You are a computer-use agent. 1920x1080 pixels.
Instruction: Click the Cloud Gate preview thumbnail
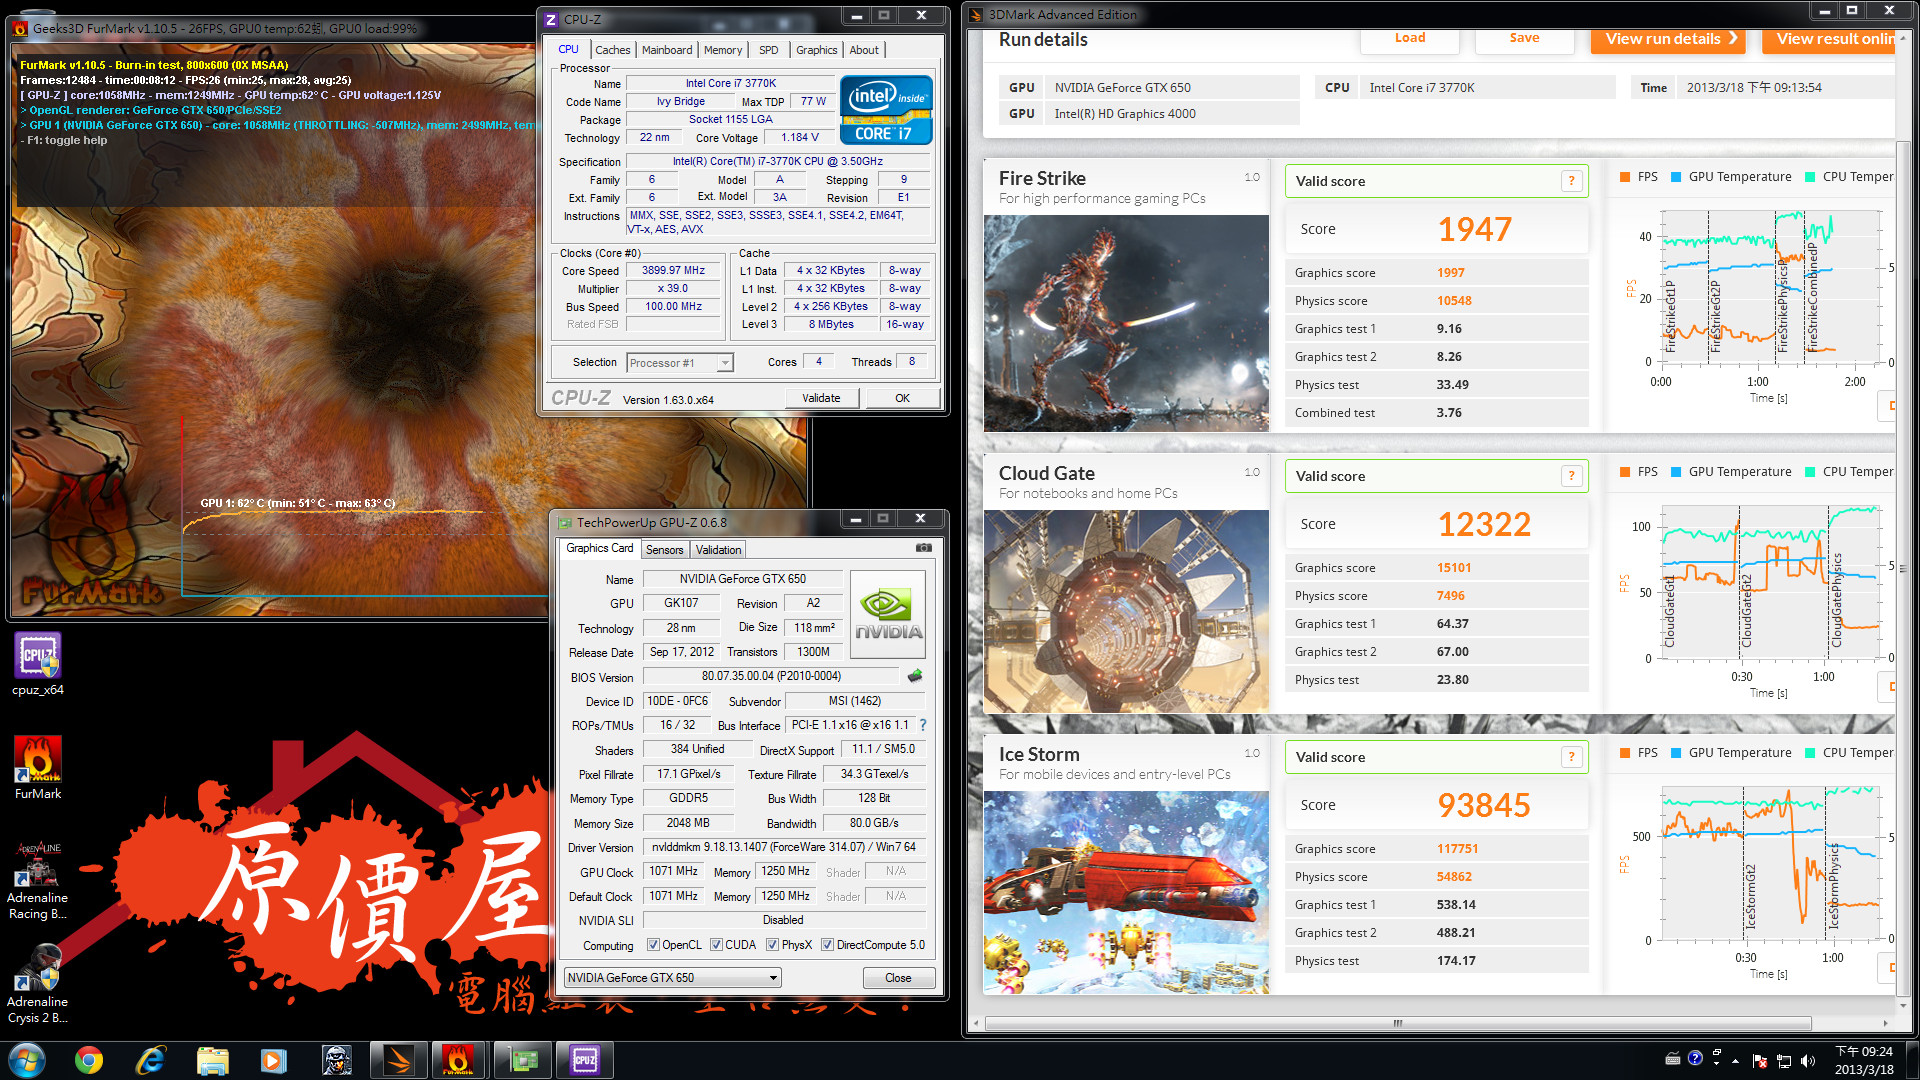pyautogui.click(x=1126, y=611)
